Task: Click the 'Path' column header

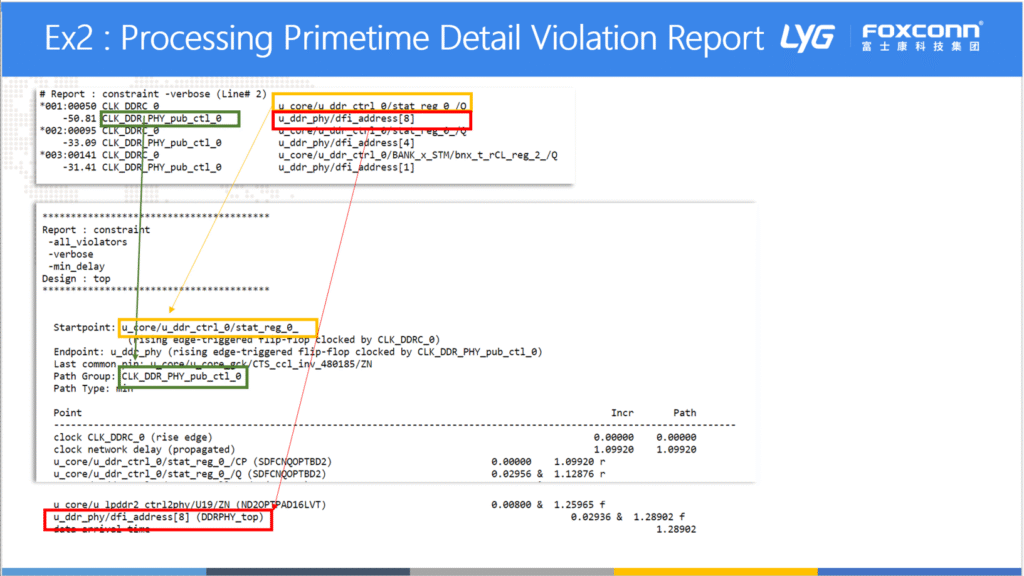Action: coord(684,412)
